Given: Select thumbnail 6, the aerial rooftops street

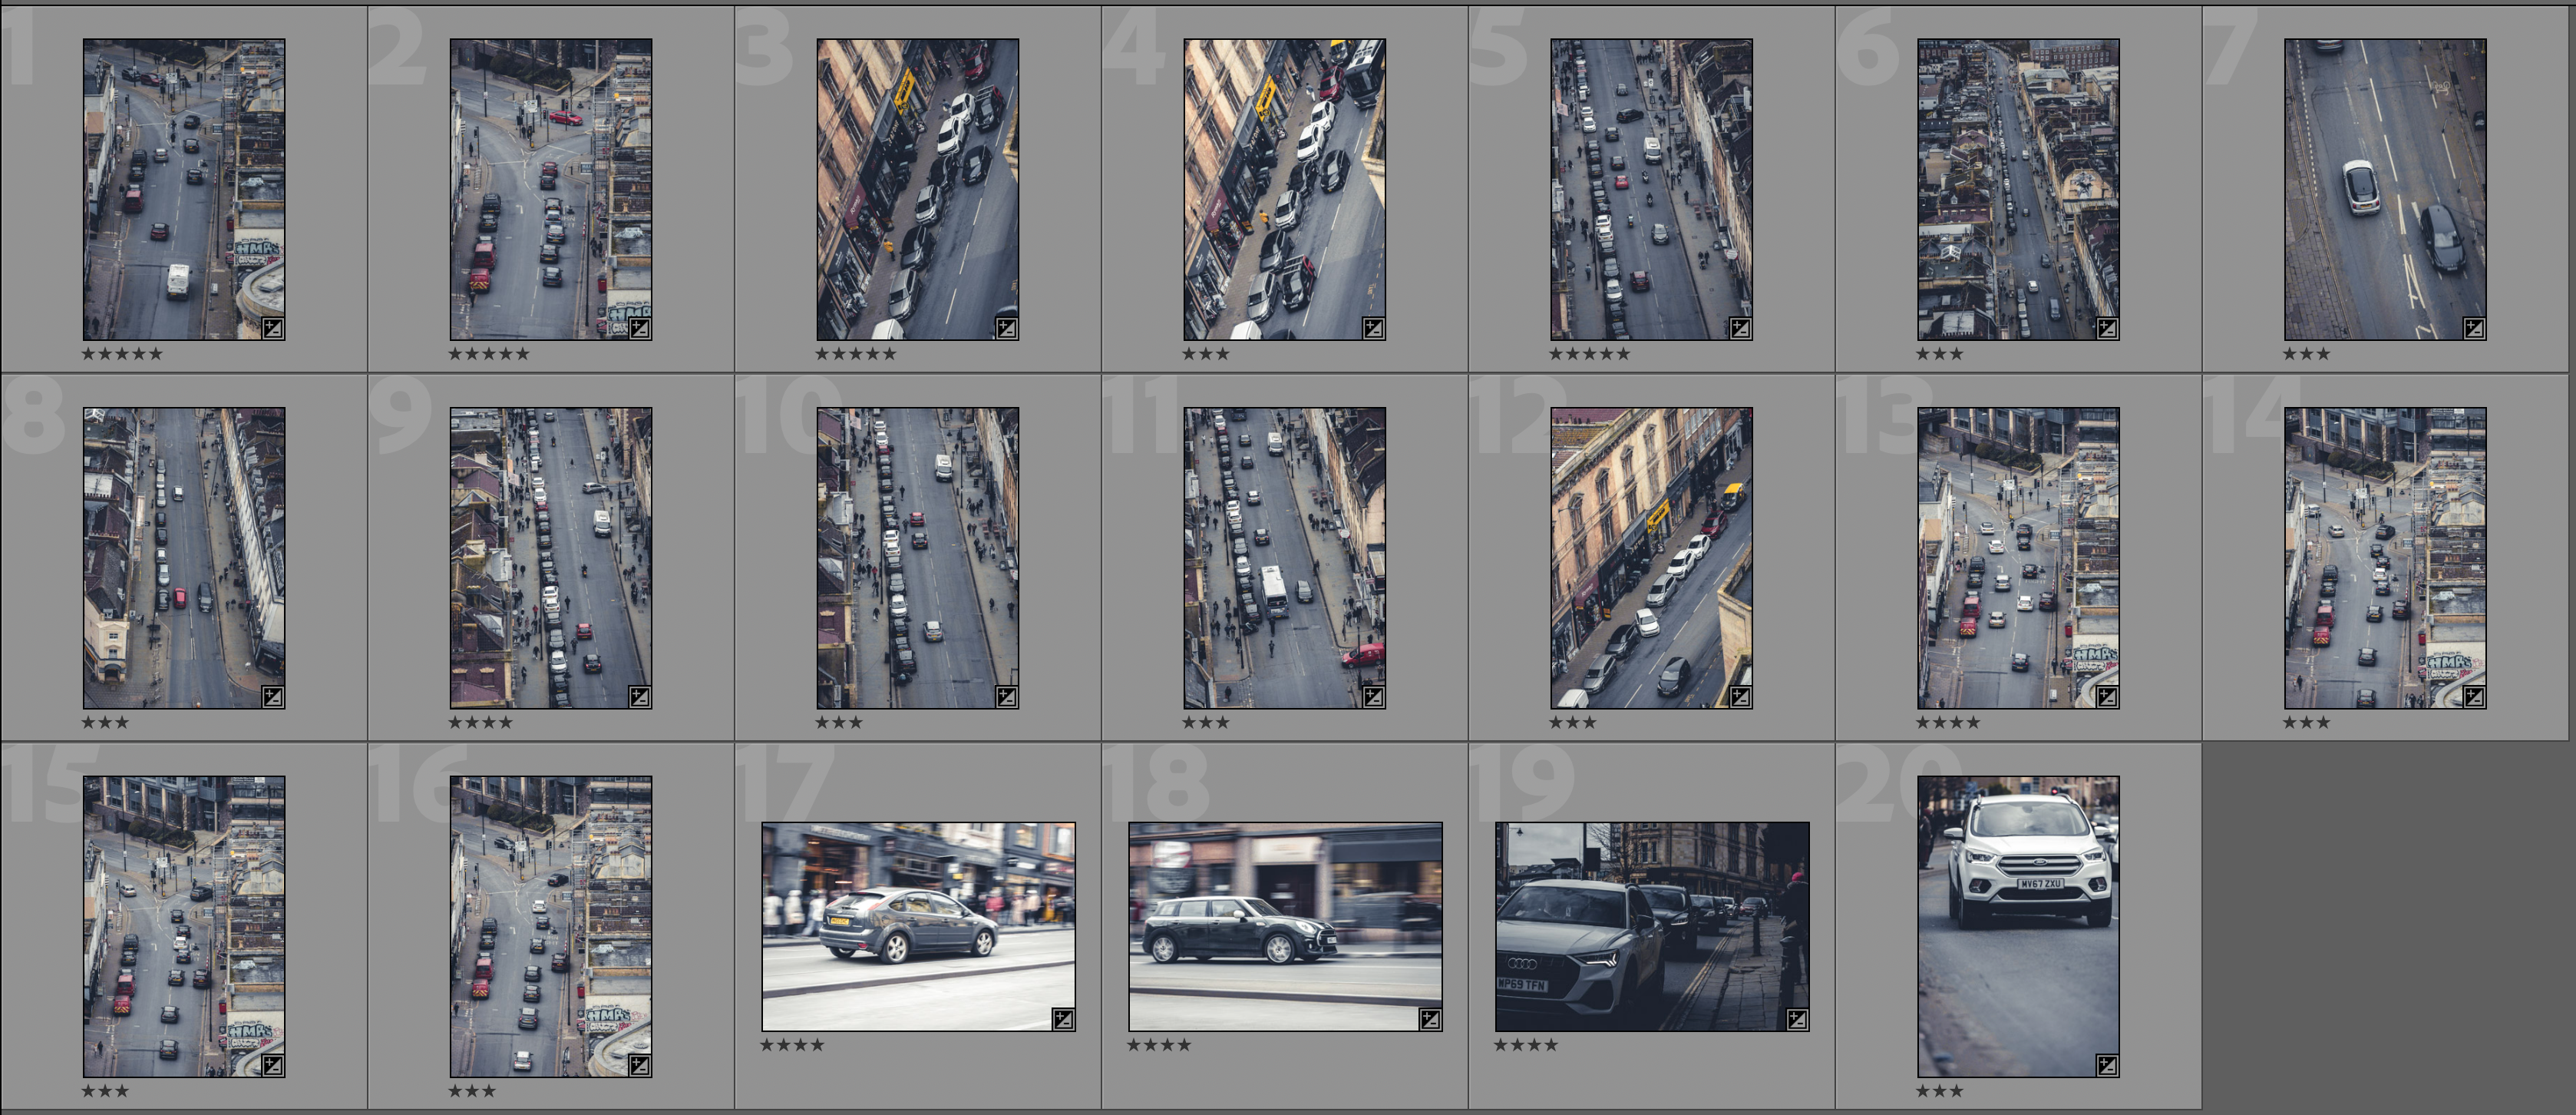Looking at the screenshot, I should click(2018, 188).
